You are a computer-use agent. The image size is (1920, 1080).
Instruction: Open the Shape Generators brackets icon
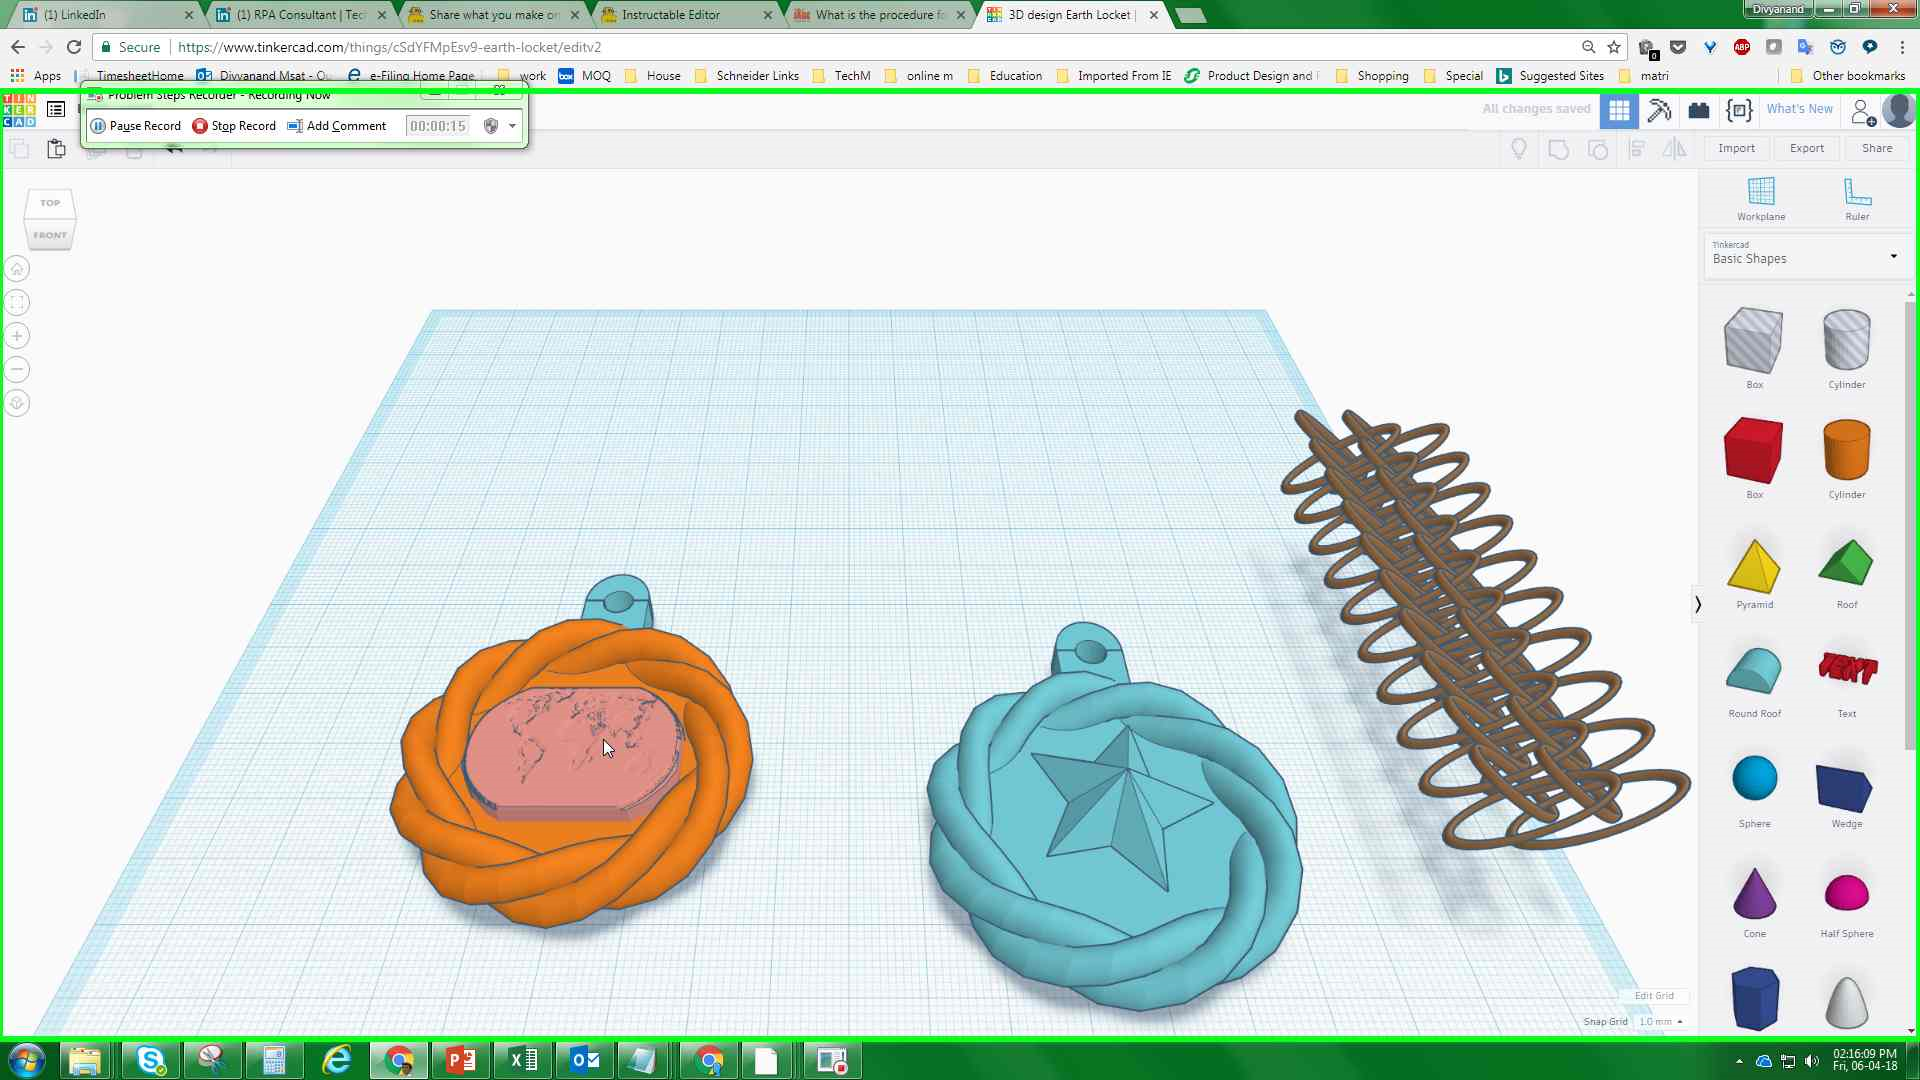tap(1739, 110)
